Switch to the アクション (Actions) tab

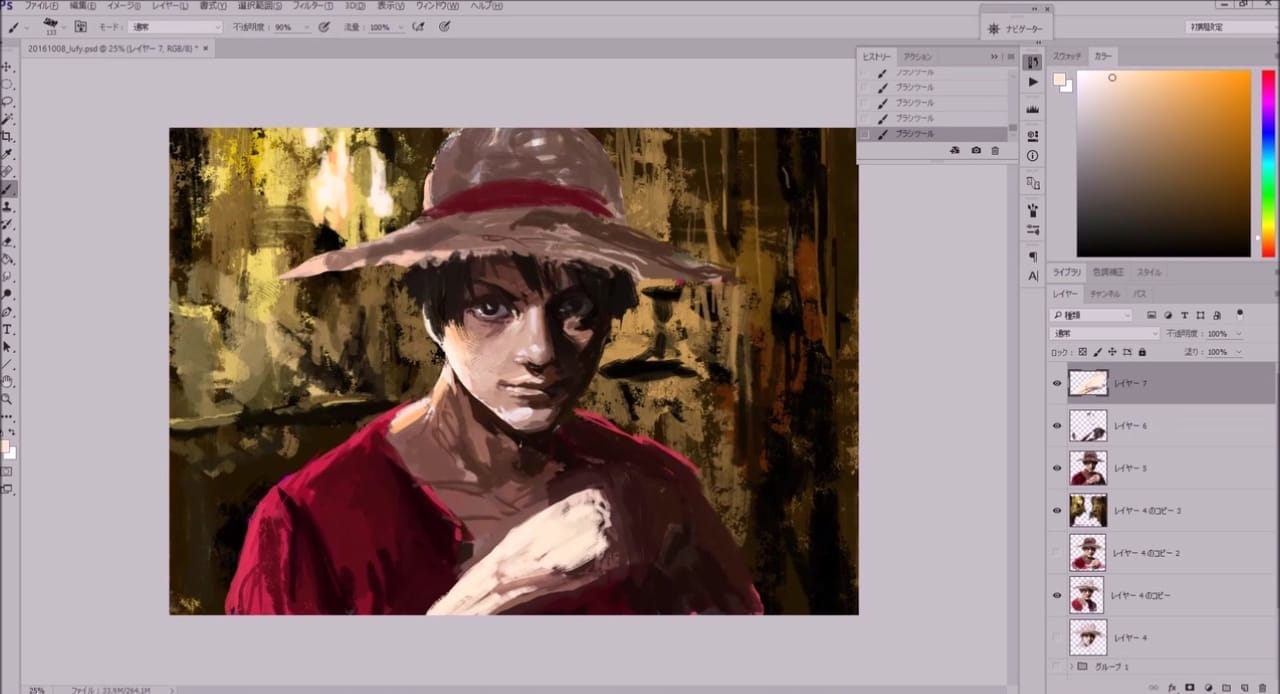pos(917,57)
